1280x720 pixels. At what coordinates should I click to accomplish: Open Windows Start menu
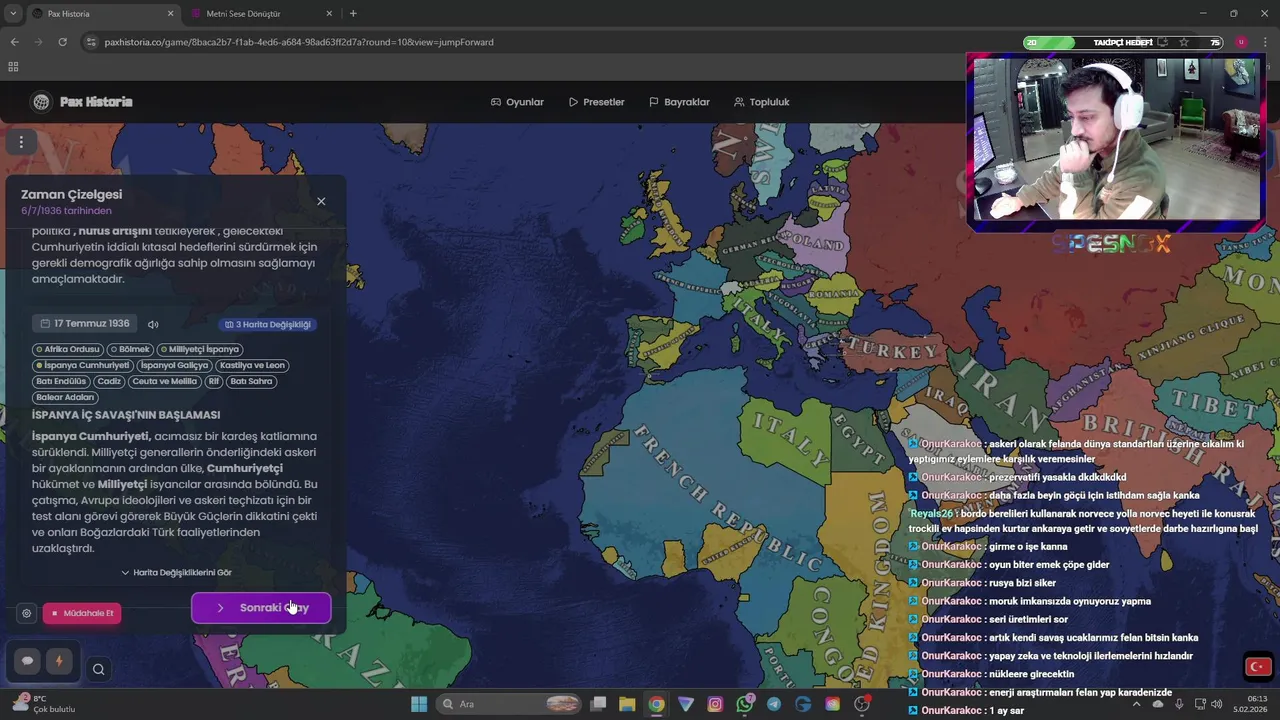point(419,704)
